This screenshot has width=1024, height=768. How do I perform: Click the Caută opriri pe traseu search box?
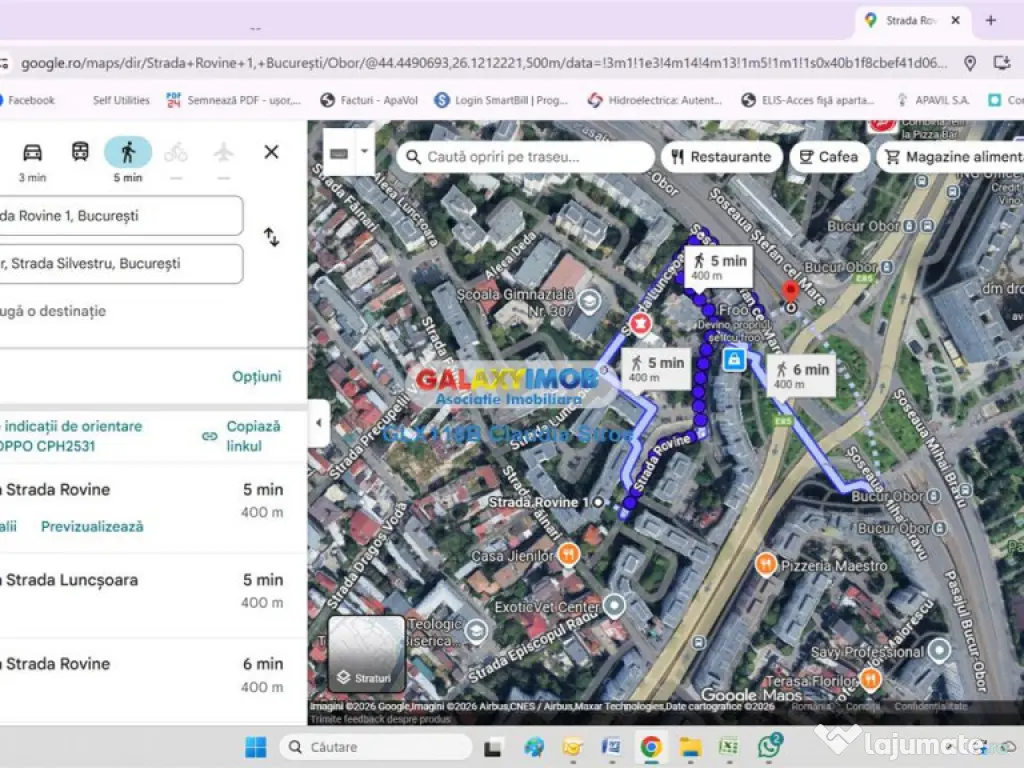point(526,157)
